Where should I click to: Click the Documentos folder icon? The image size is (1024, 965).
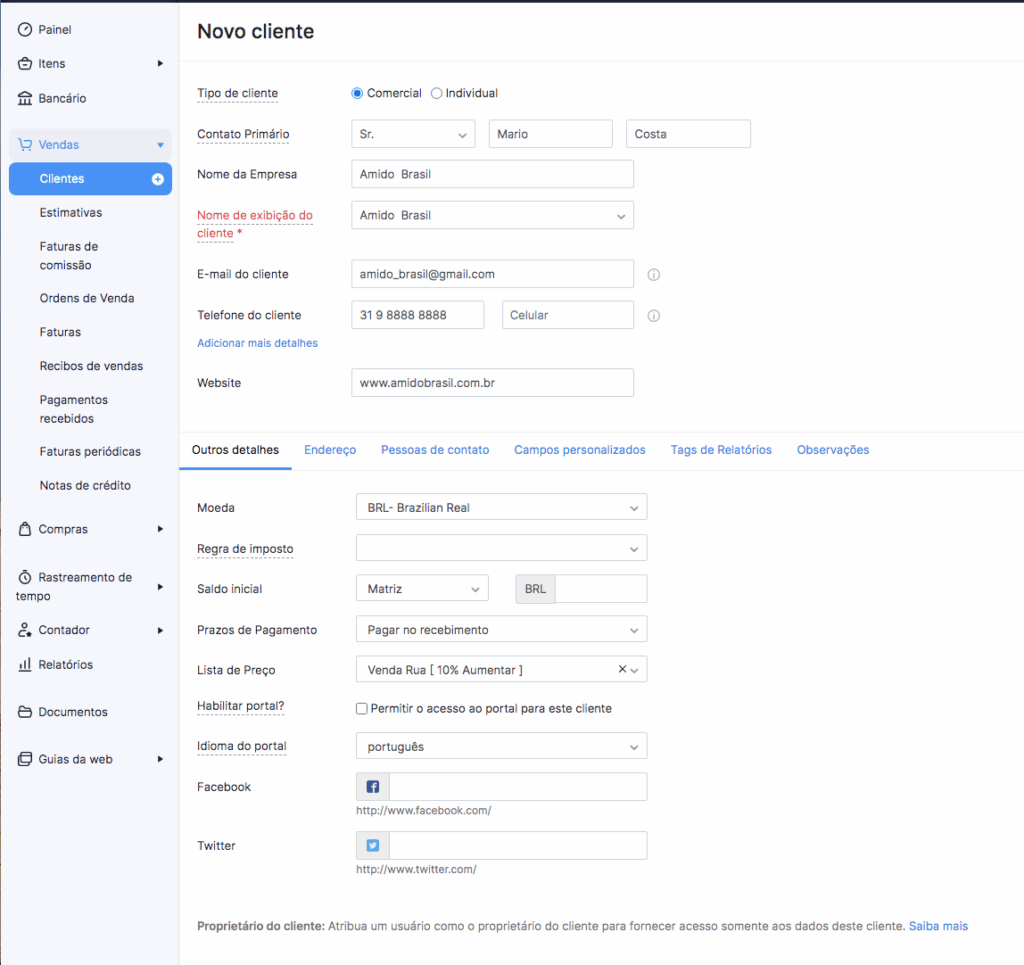coord(25,712)
